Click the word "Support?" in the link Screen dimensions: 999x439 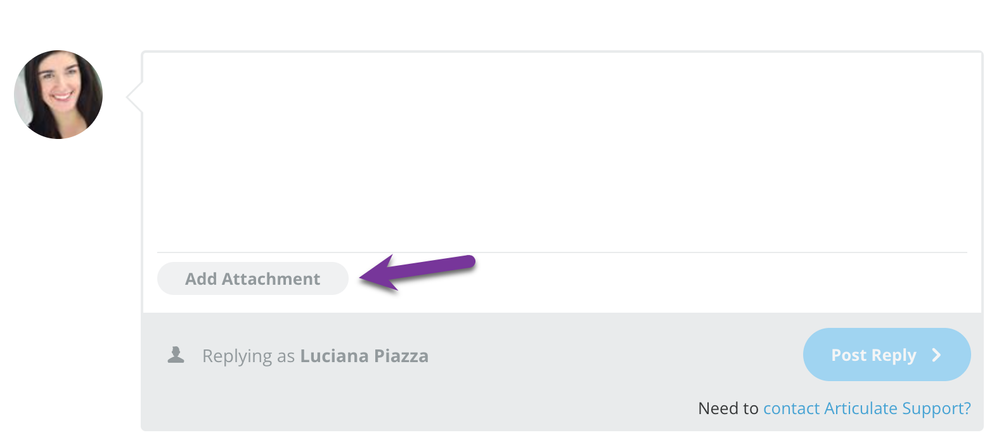939,408
